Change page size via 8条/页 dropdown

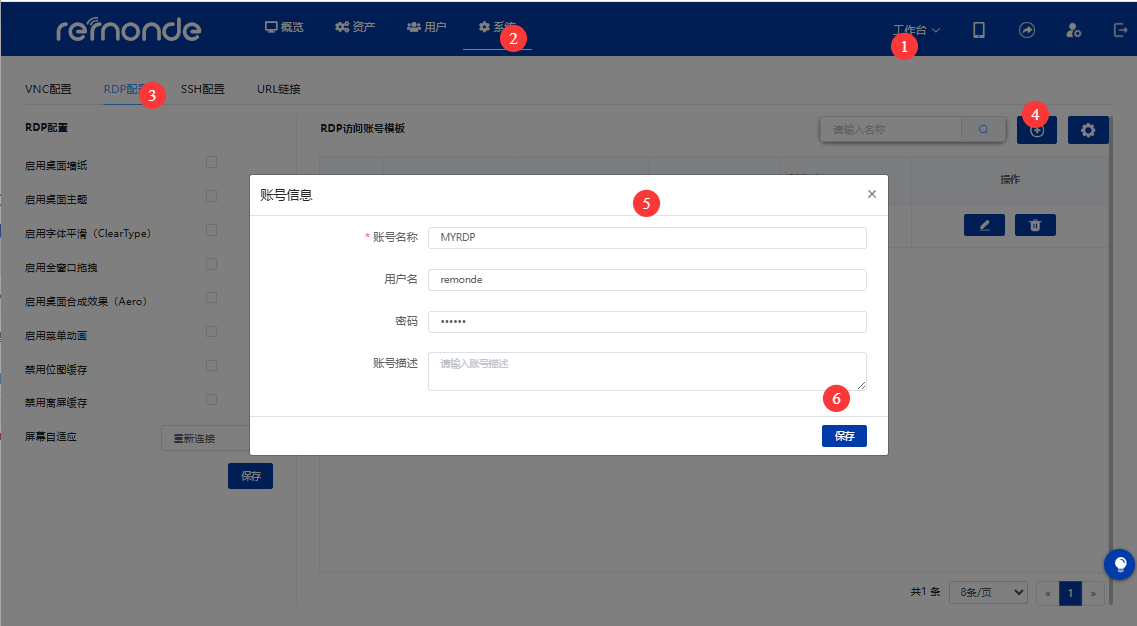point(987,592)
